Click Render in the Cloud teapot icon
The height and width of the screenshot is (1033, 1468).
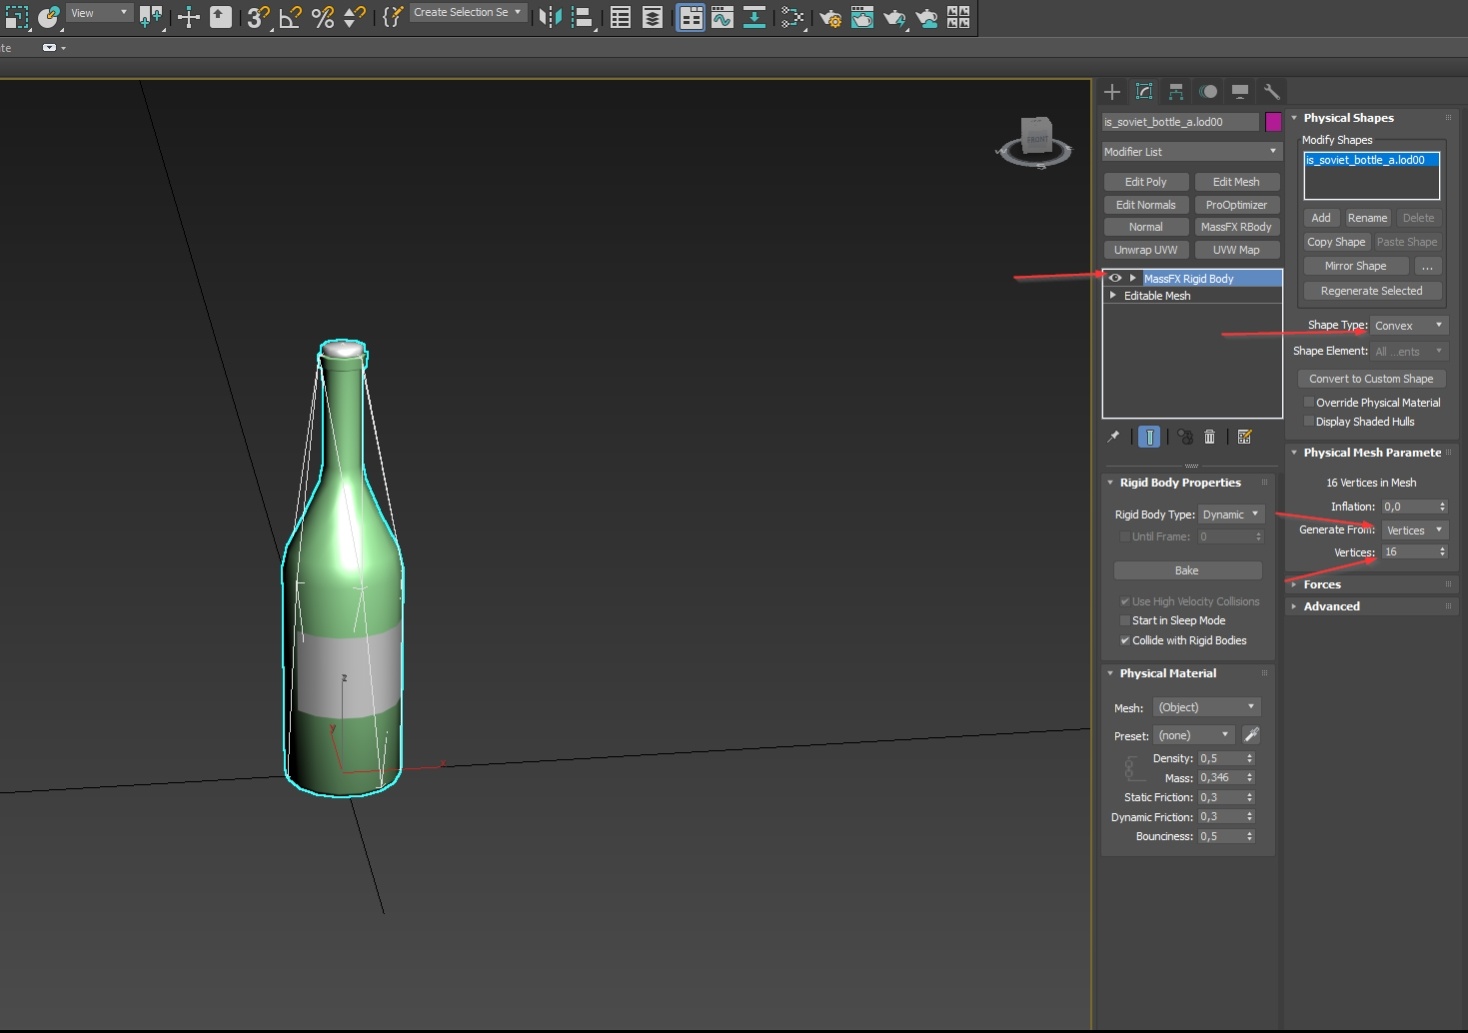[x=926, y=17]
